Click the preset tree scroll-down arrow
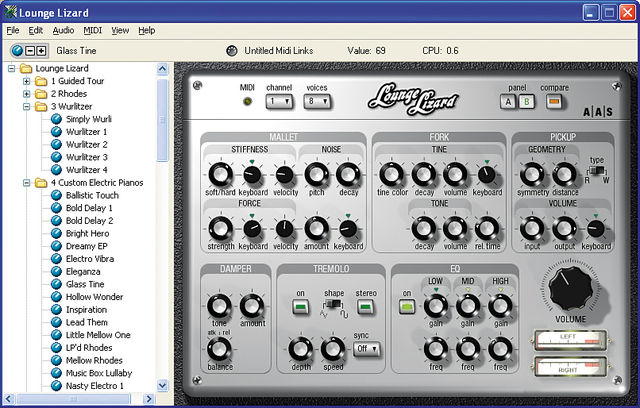Screen dimensions: 640x408 [x=162, y=385]
